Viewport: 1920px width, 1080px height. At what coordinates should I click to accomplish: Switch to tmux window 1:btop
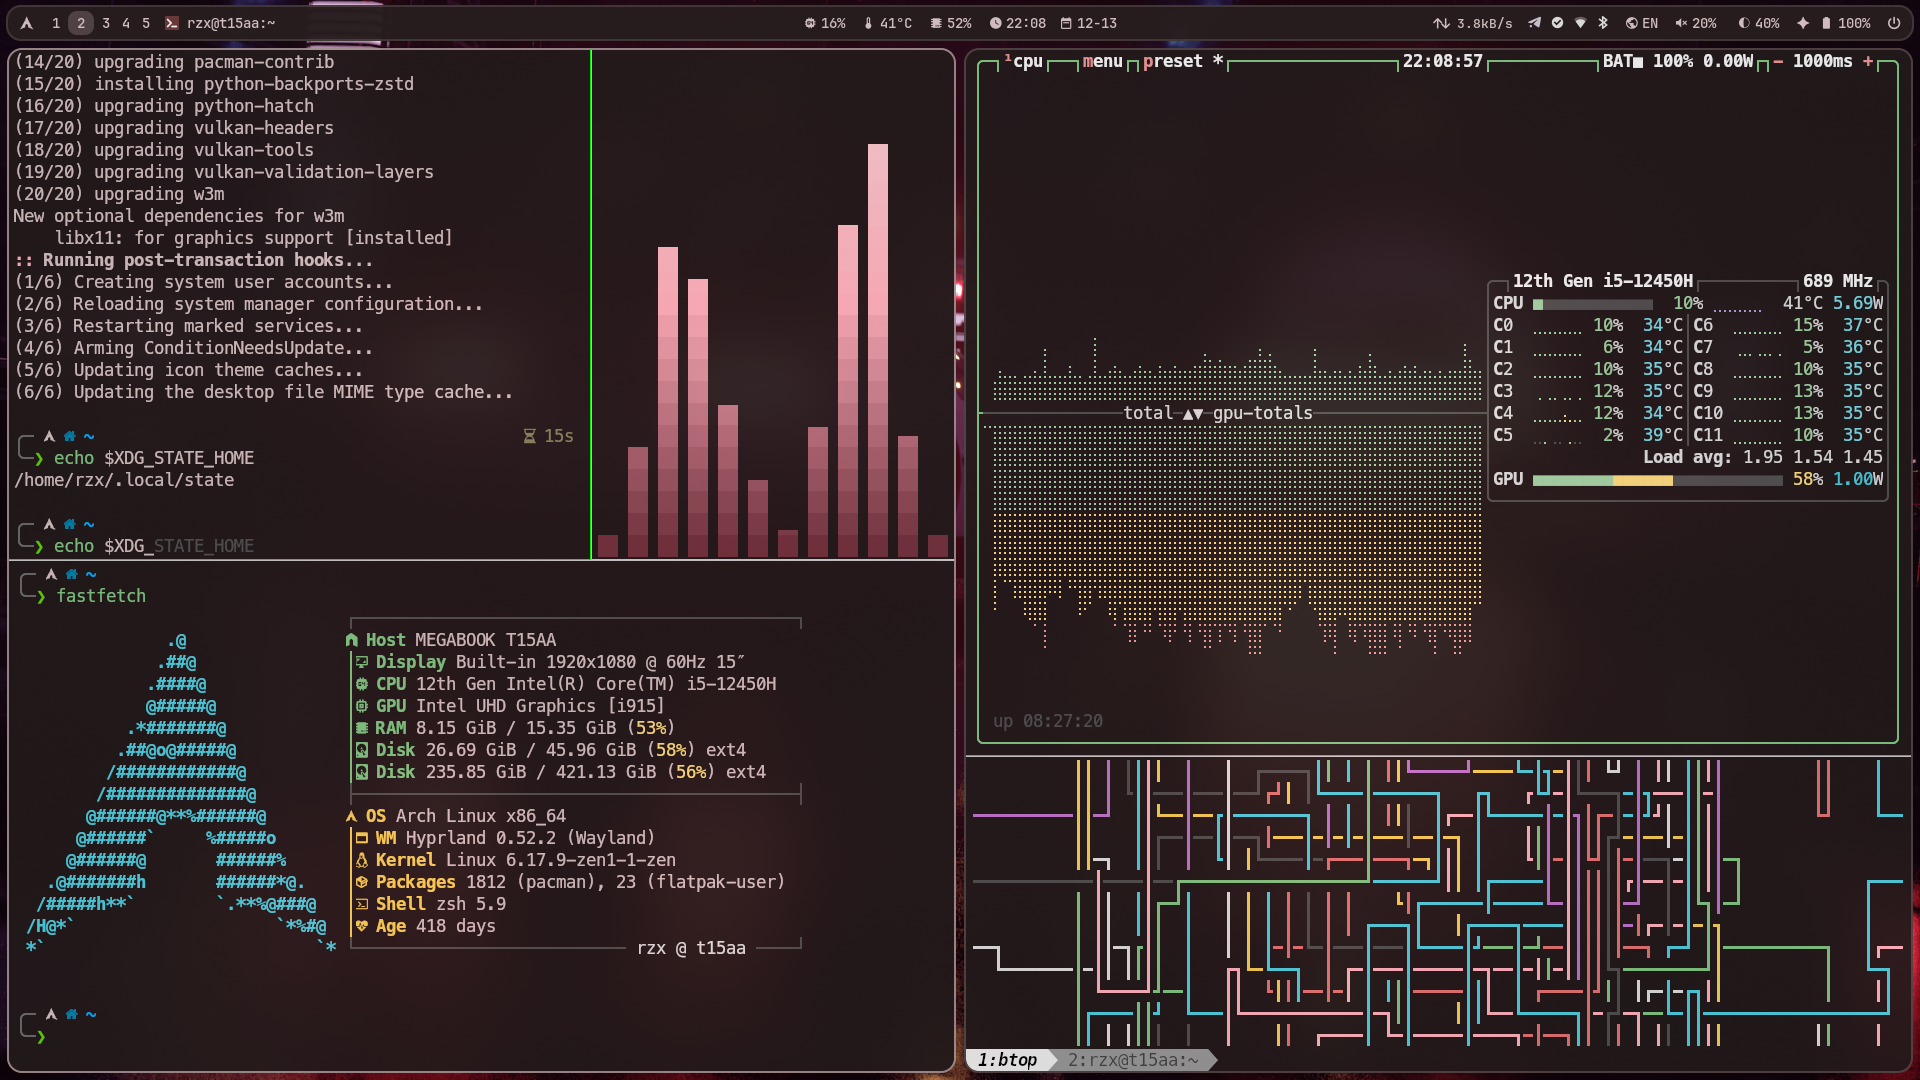(x=1007, y=1060)
